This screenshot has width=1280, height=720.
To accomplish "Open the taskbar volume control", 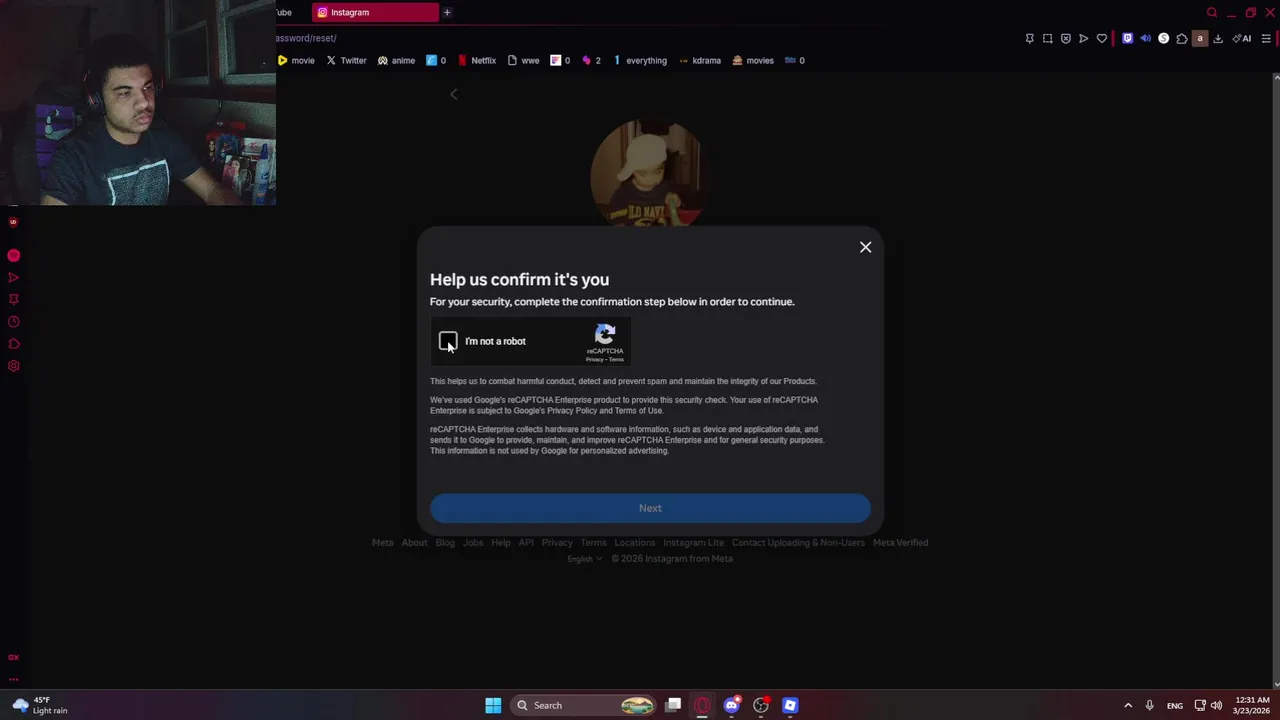I will click(x=1216, y=705).
